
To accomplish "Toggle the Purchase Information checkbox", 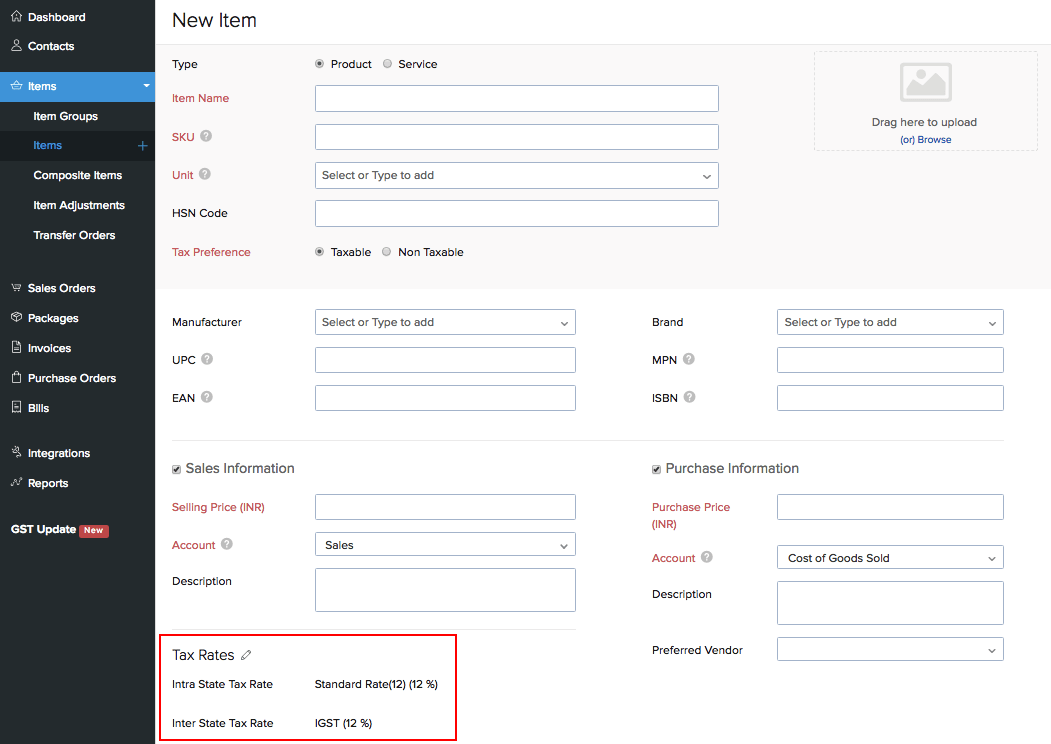I will (657, 469).
